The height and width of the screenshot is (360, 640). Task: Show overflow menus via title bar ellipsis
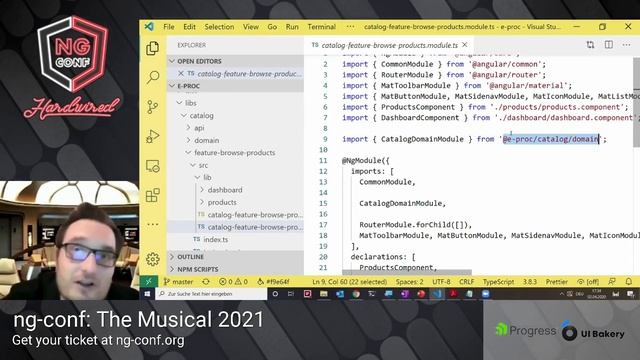(350, 27)
